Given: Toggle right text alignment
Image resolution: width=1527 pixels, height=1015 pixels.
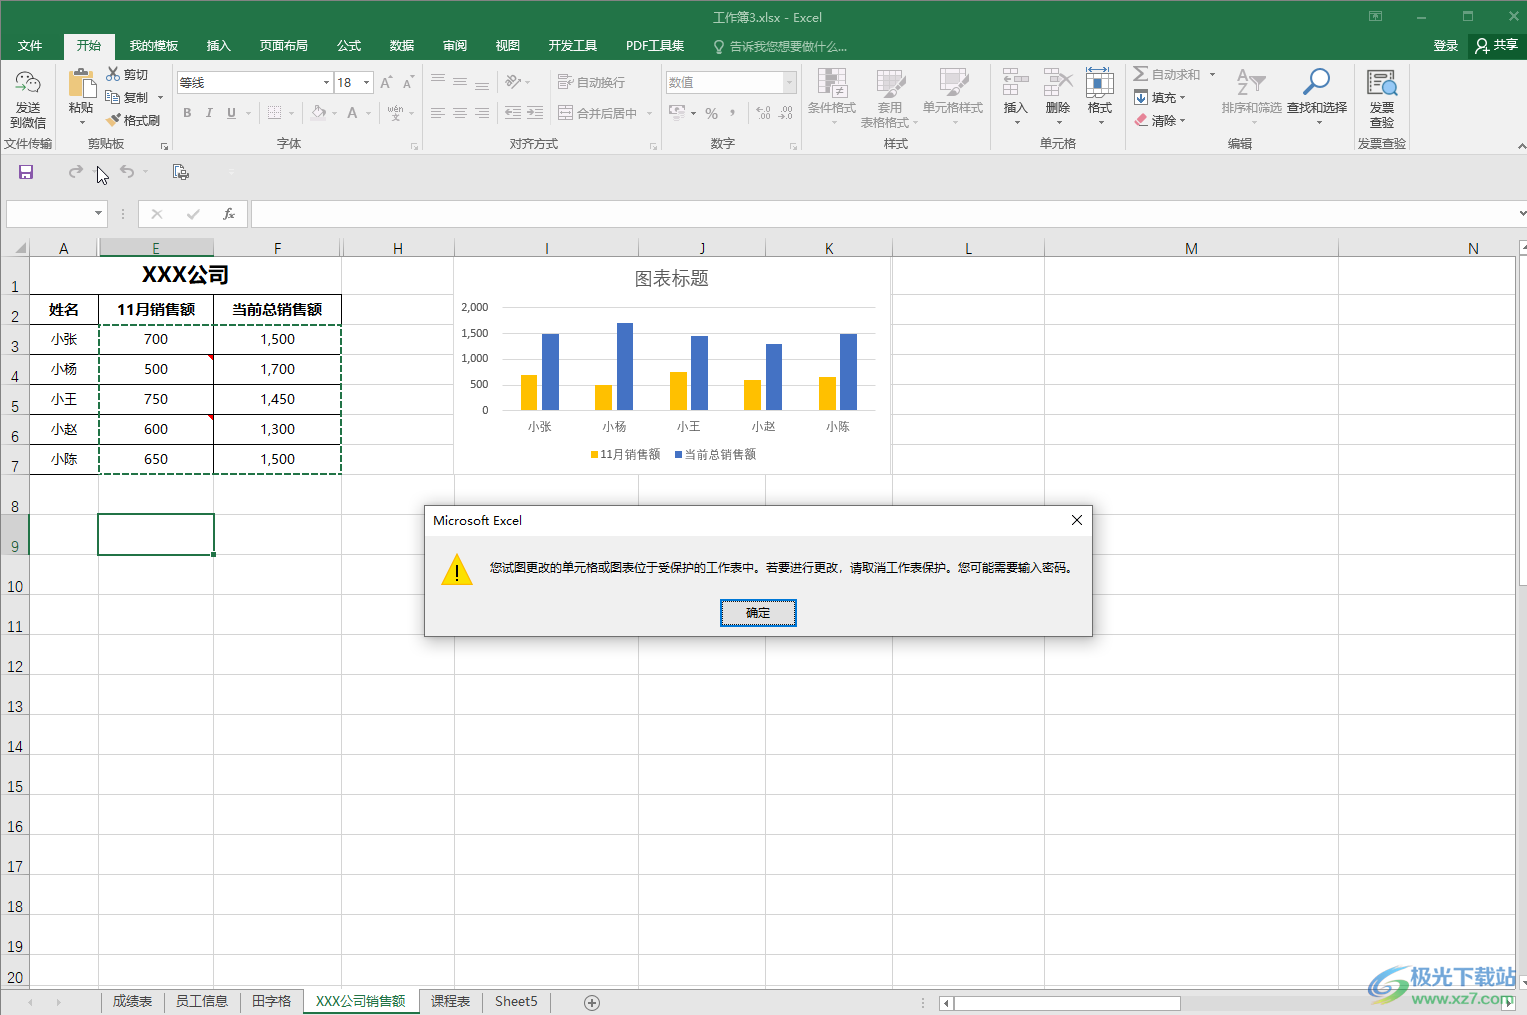Looking at the screenshot, I should [x=482, y=113].
